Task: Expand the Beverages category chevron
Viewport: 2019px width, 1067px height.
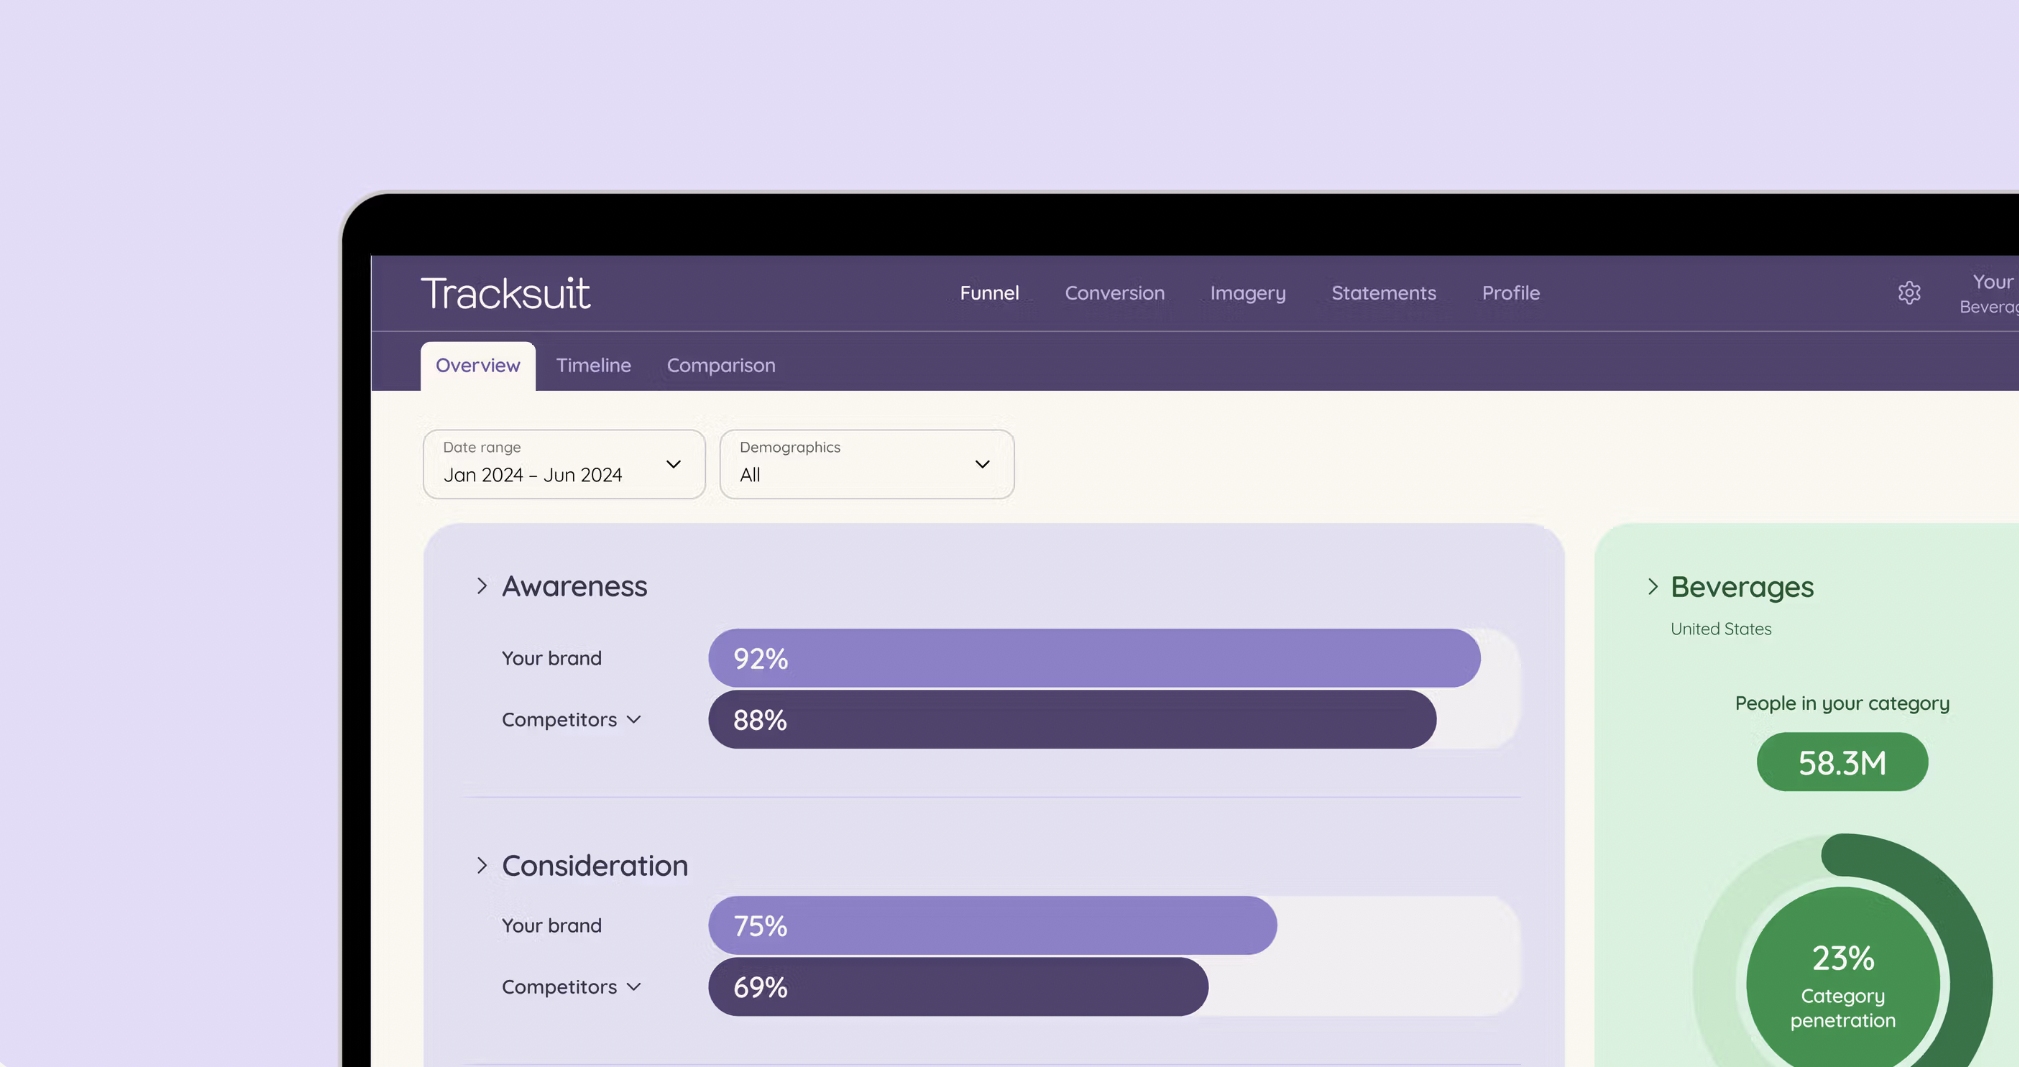Action: tap(1652, 587)
